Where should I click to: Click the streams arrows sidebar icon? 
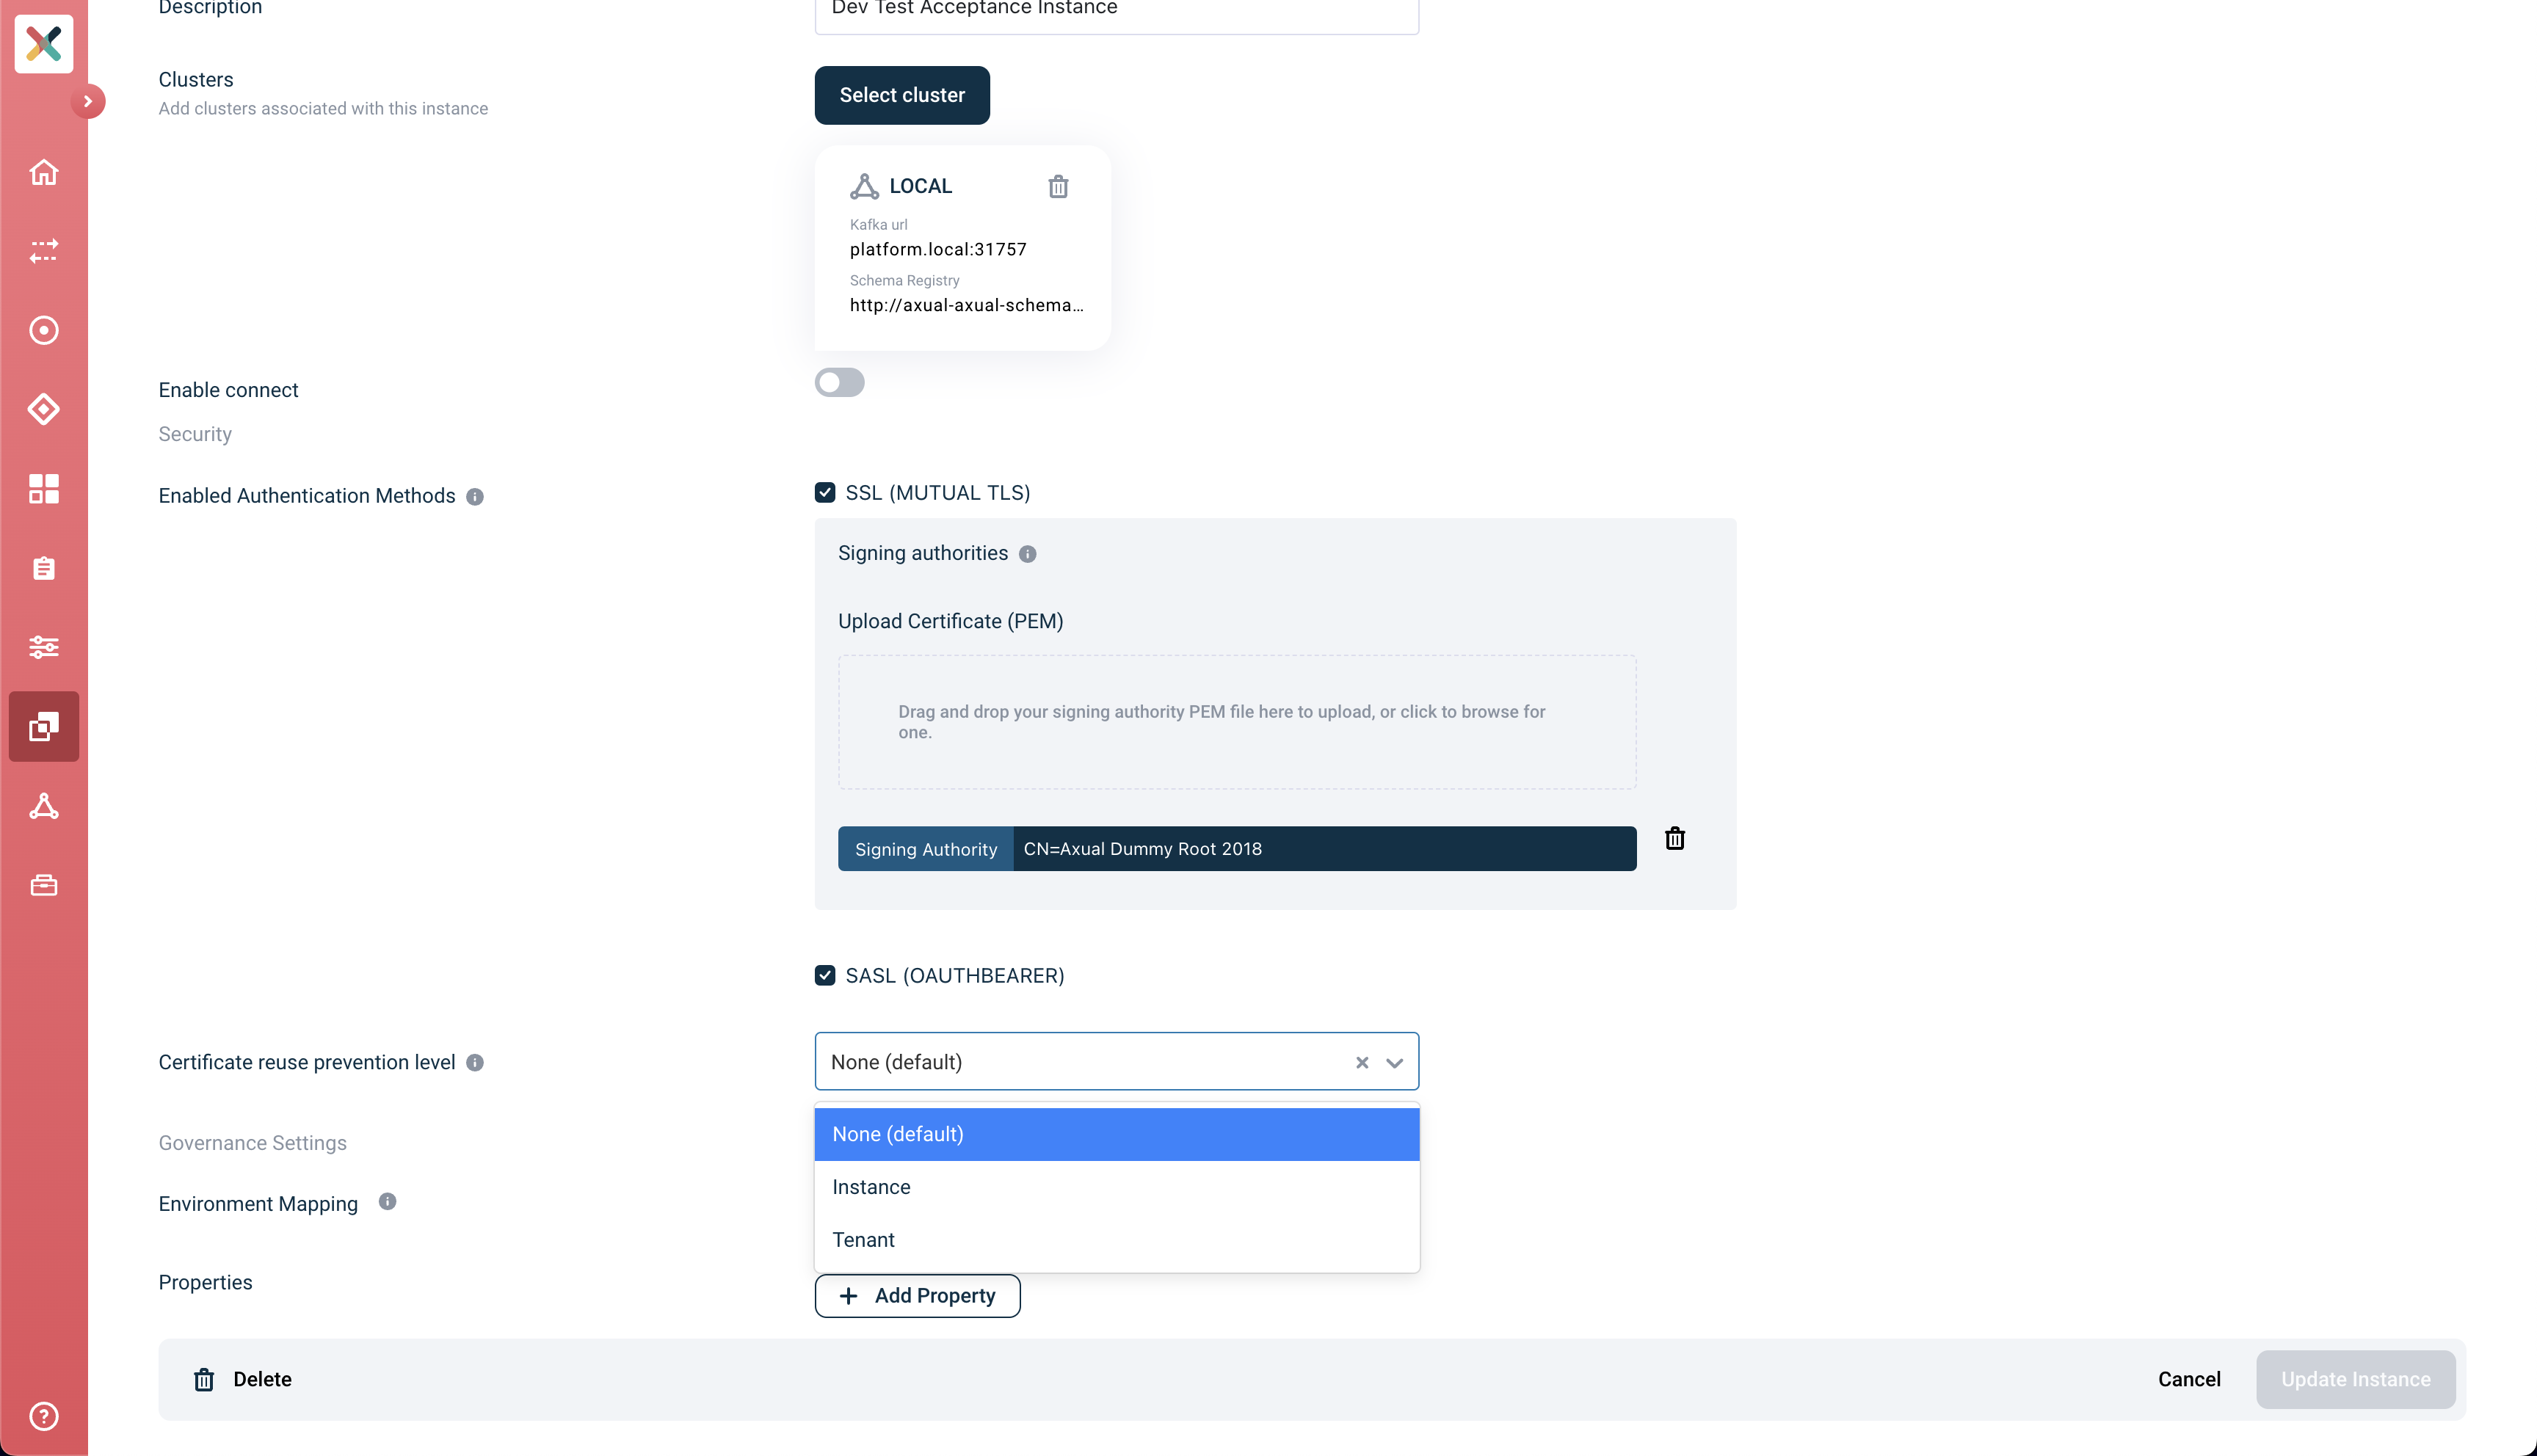pos(43,251)
